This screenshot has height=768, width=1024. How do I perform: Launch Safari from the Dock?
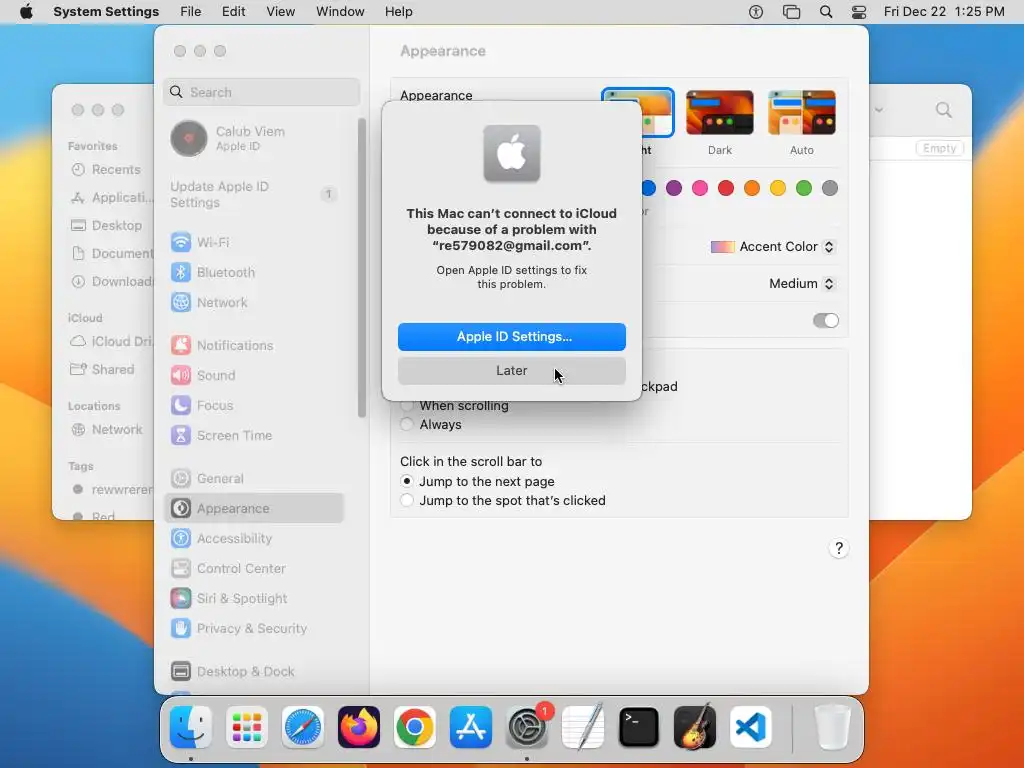(x=303, y=727)
